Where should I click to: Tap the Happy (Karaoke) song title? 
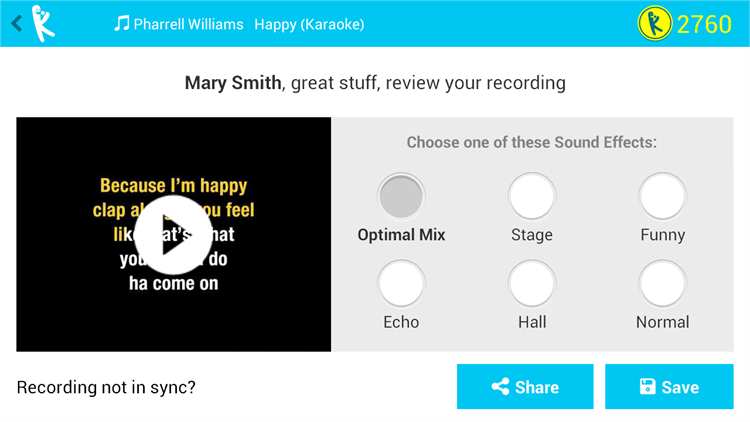(x=309, y=24)
